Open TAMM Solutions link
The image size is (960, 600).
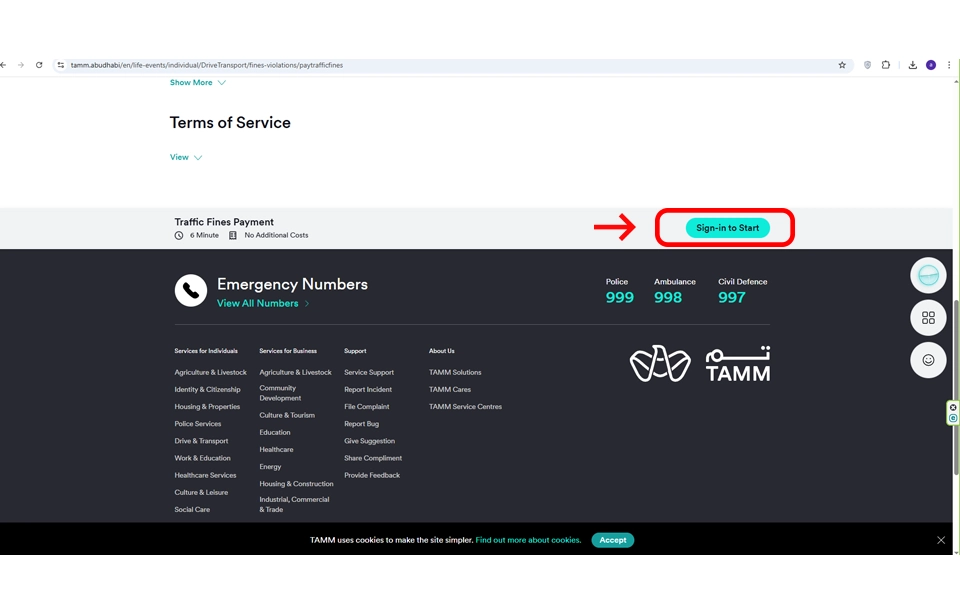point(455,372)
